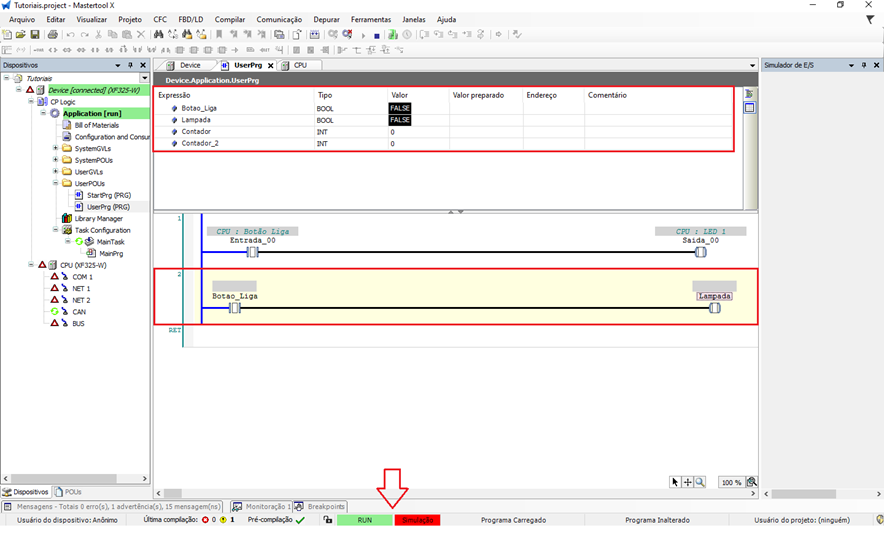Collapse the UserPOUs folder
The width and height of the screenshot is (884, 552).
[56, 183]
